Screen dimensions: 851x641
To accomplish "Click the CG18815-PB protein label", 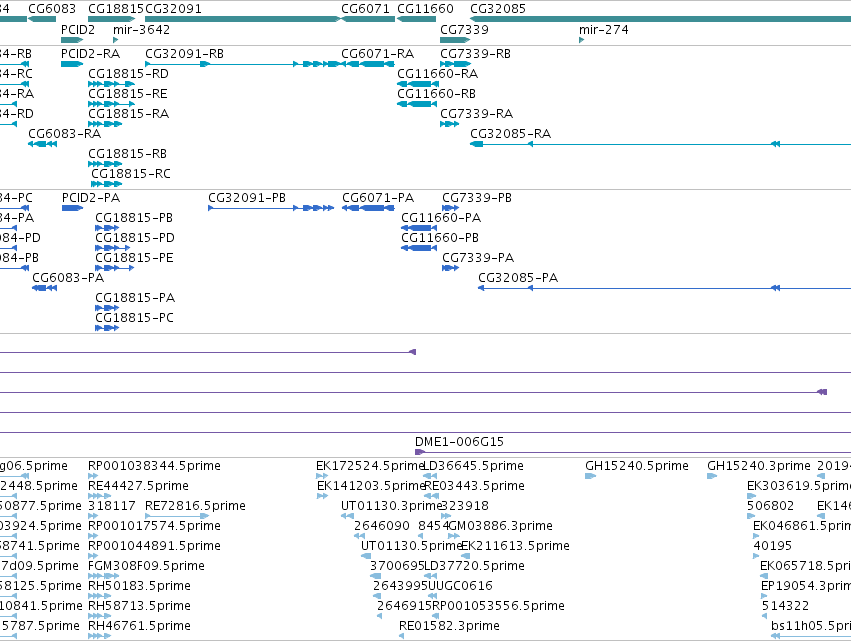I will click(134, 218).
